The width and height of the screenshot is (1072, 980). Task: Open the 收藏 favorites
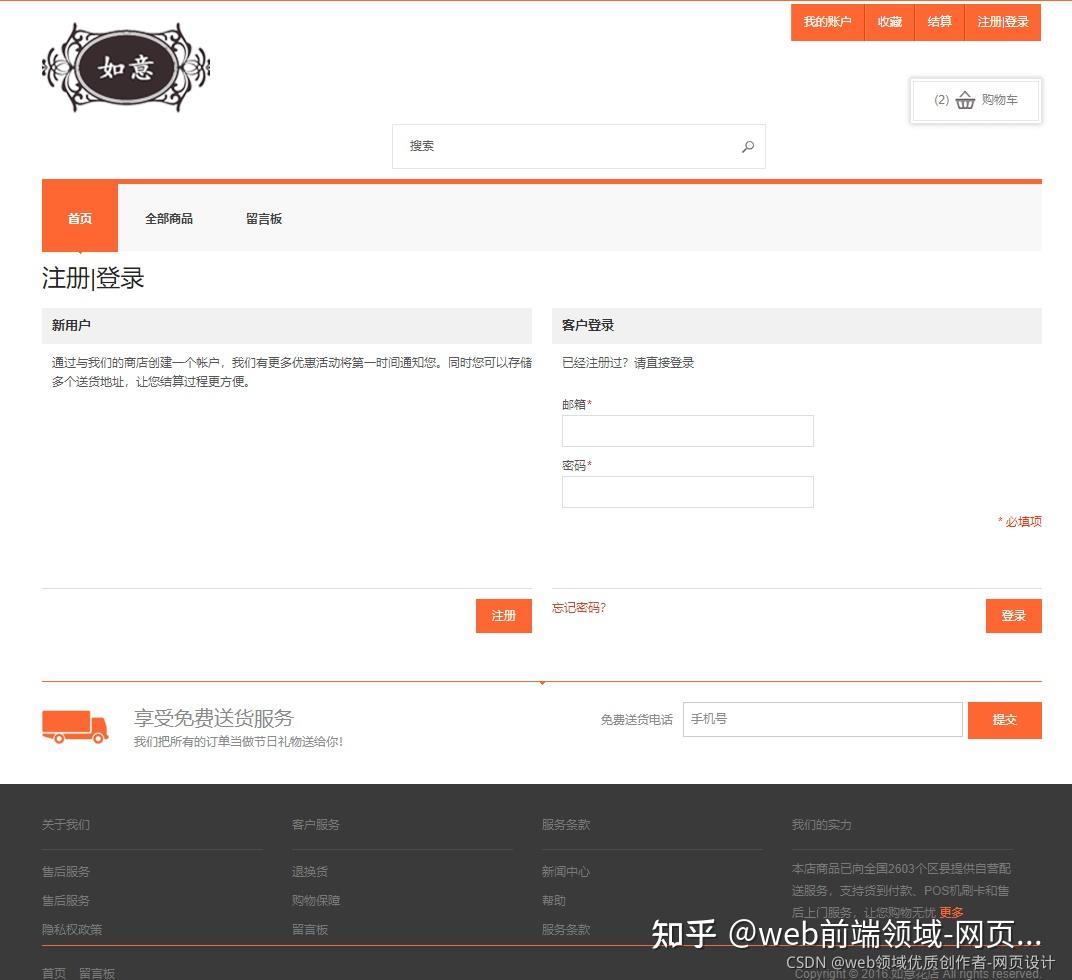889,21
